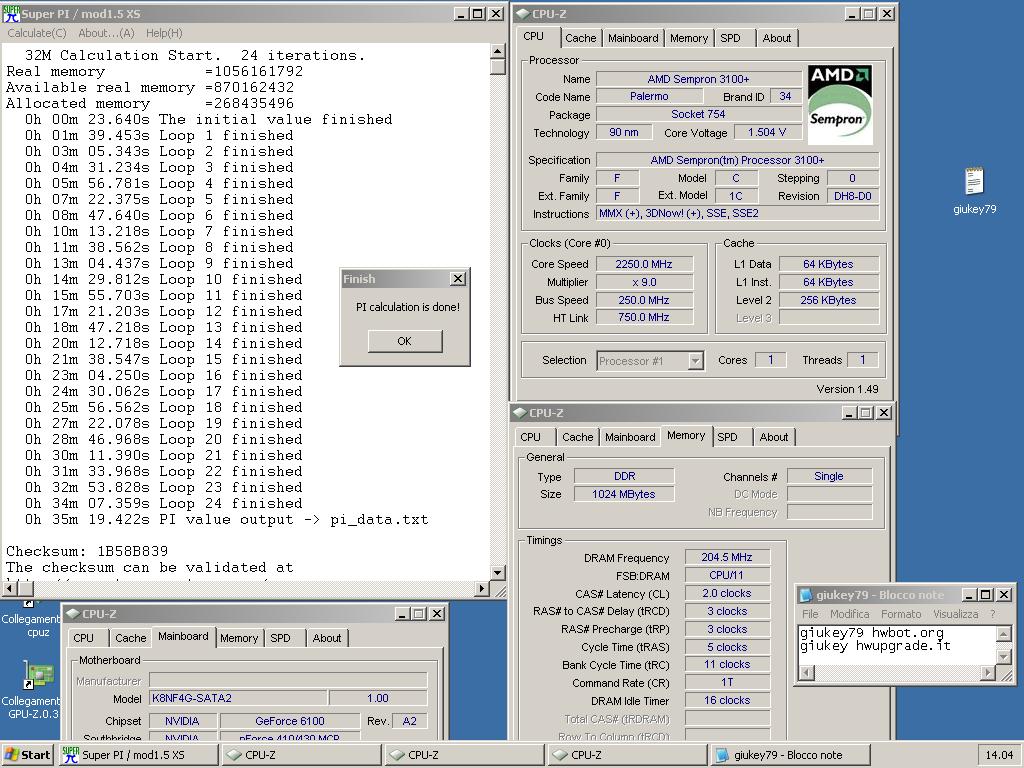Image resolution: width=1024 pixels, height=768 pixels.
Task: Click the Chipset GeForce 6100 field
Action: [x=290, y=721]
